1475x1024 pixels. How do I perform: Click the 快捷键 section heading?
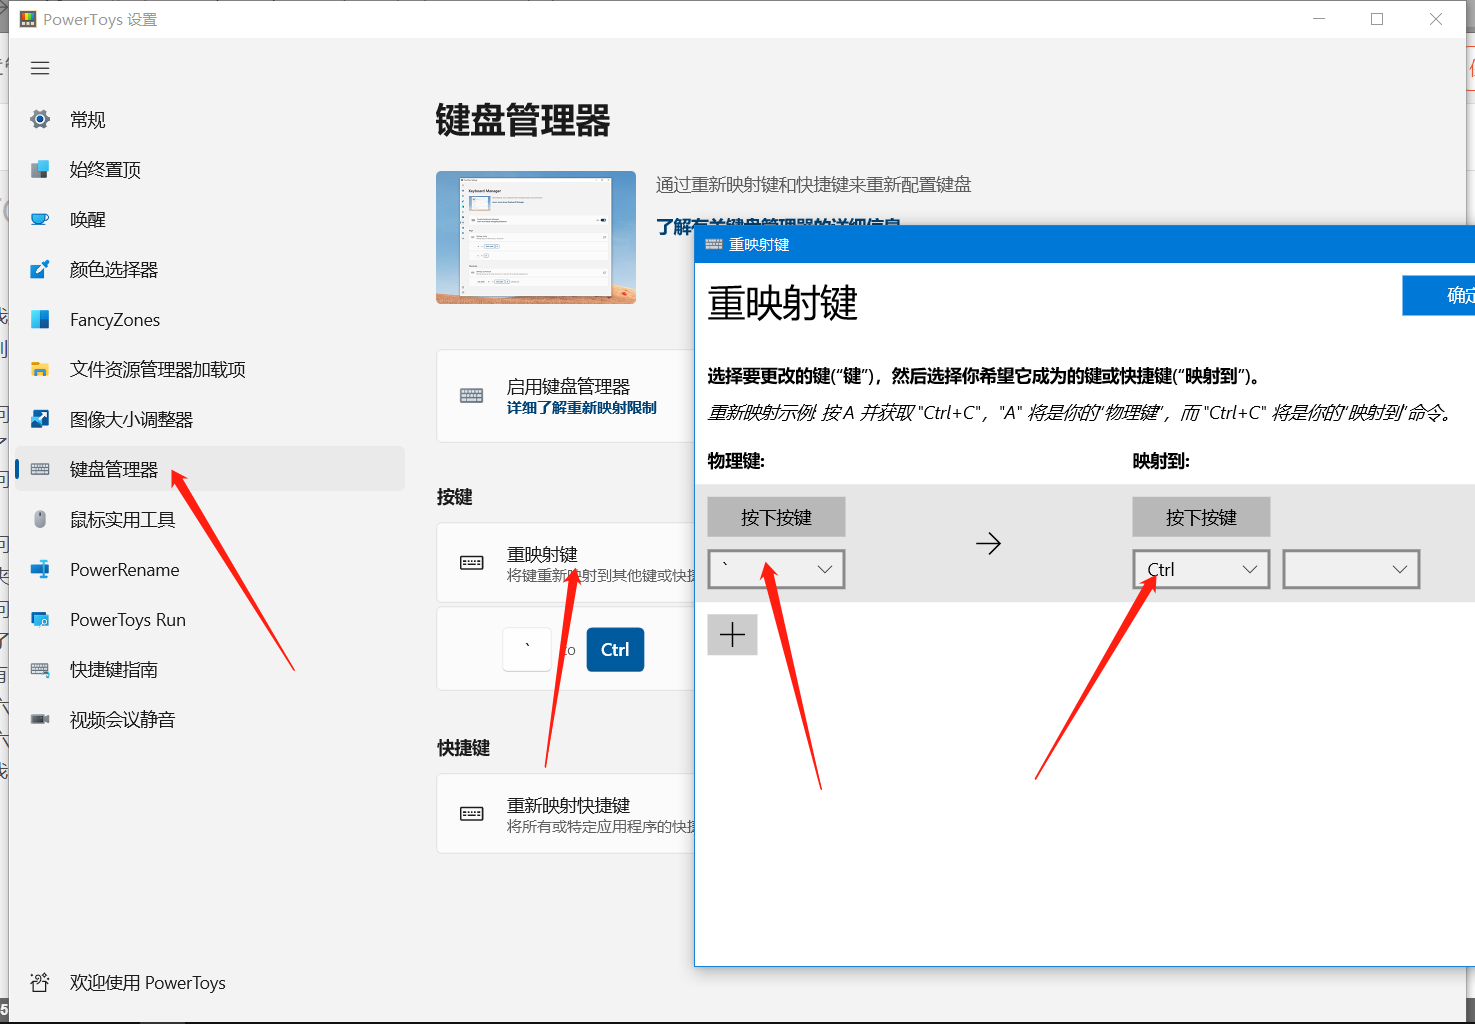(463, 748)
